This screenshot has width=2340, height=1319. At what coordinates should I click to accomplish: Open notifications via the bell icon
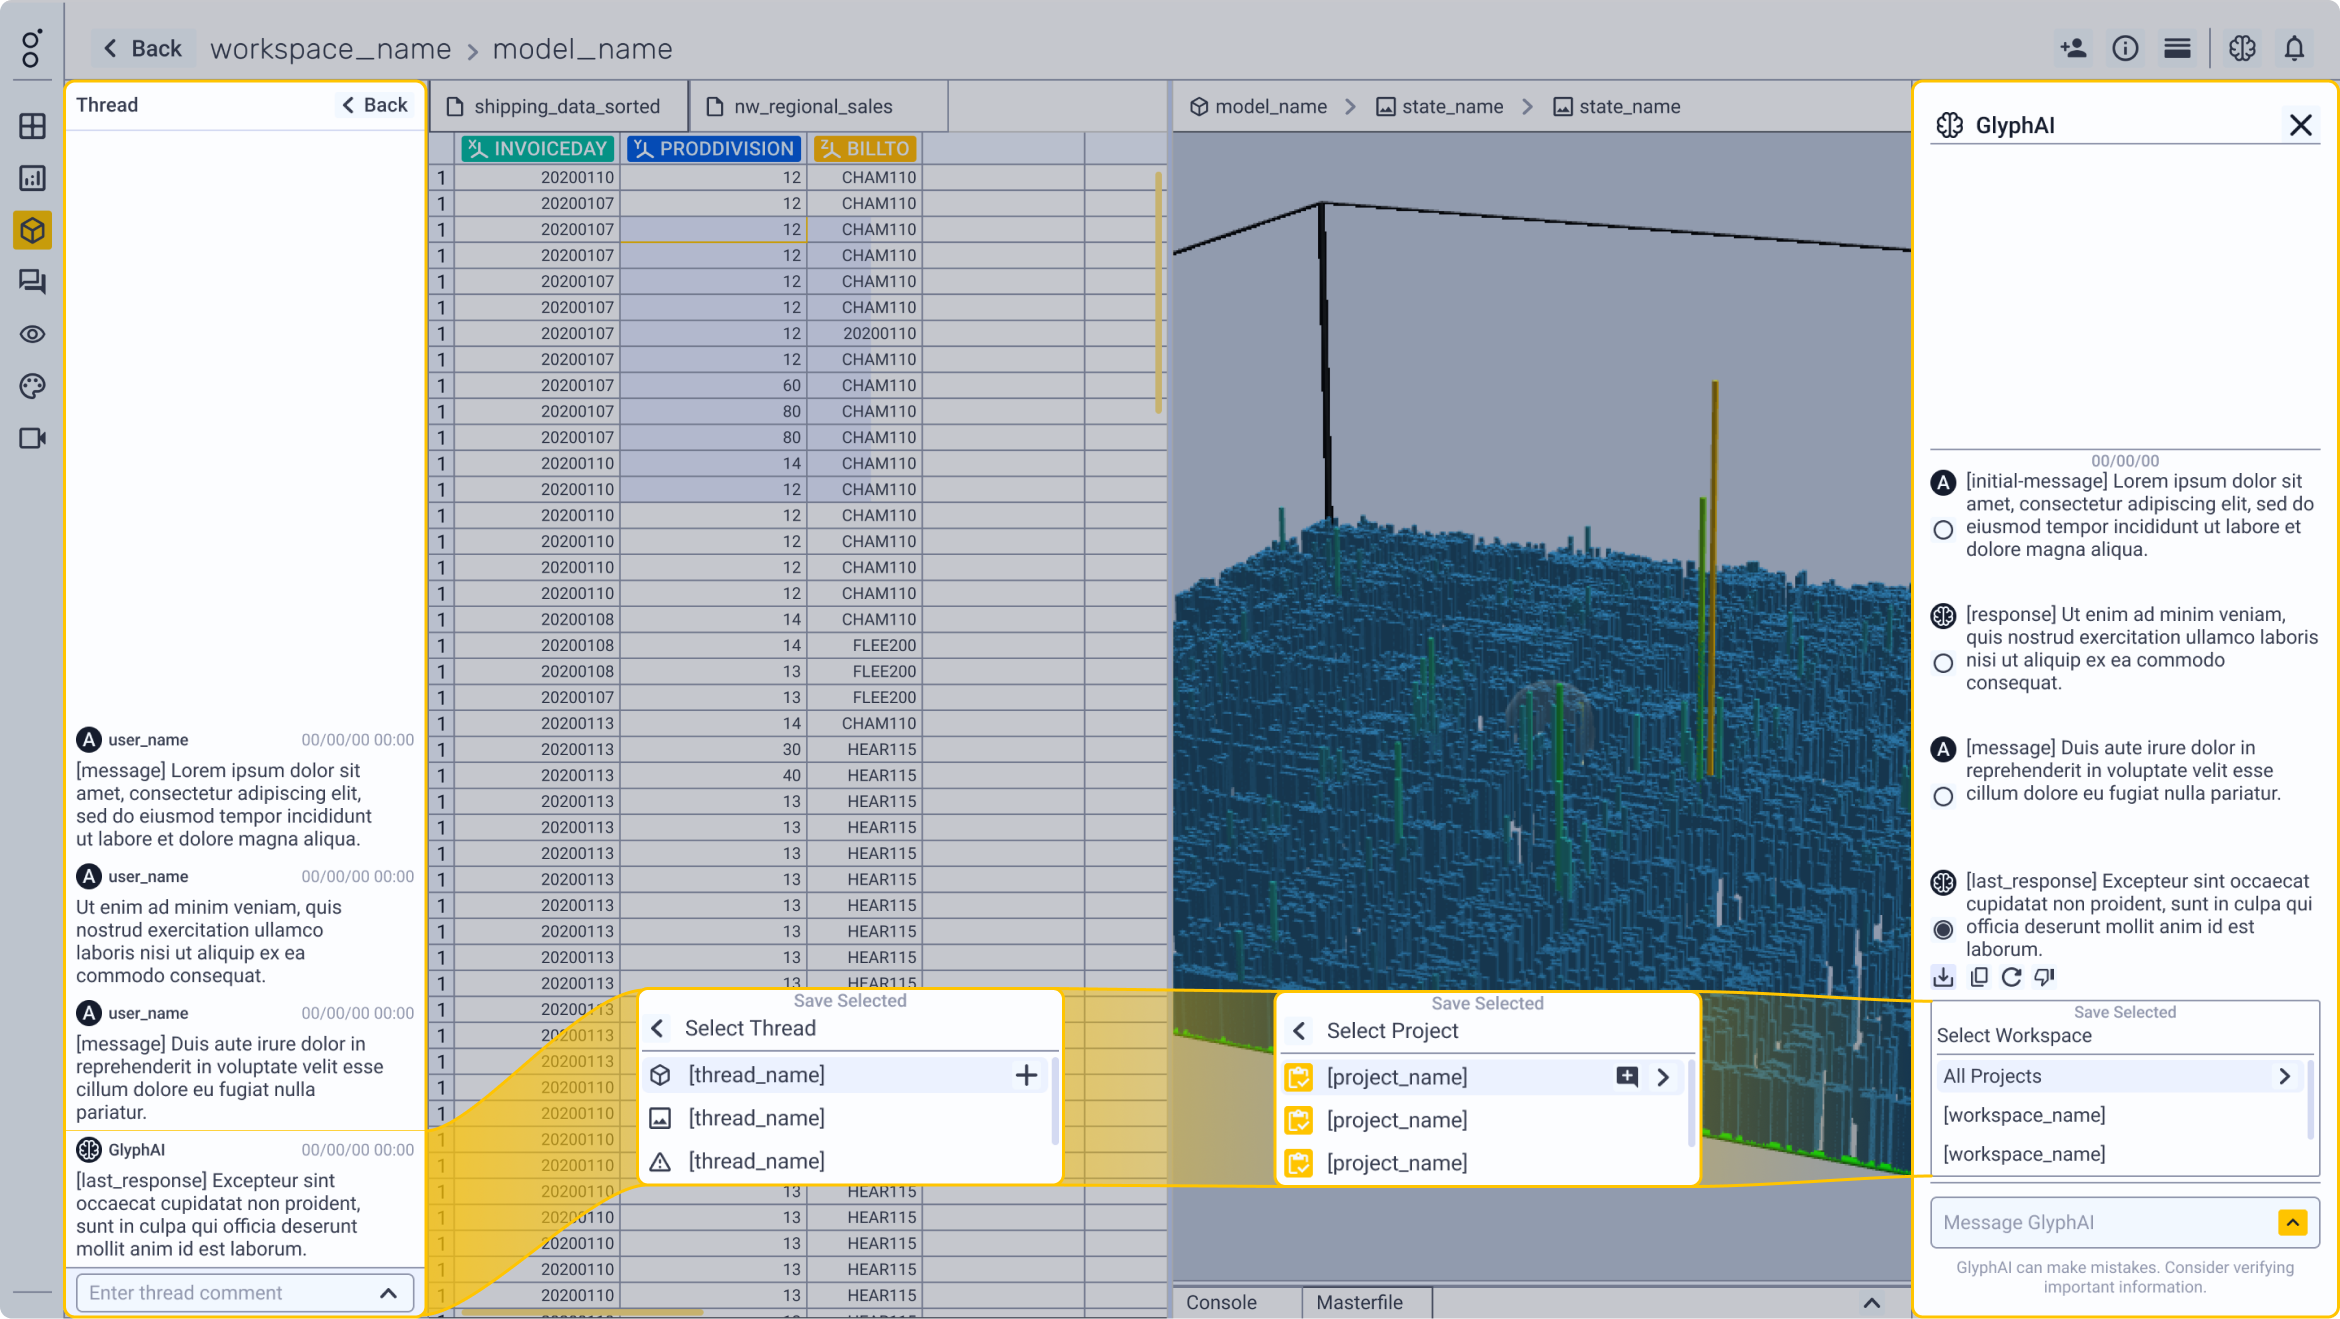click(x=2294, y=47)
